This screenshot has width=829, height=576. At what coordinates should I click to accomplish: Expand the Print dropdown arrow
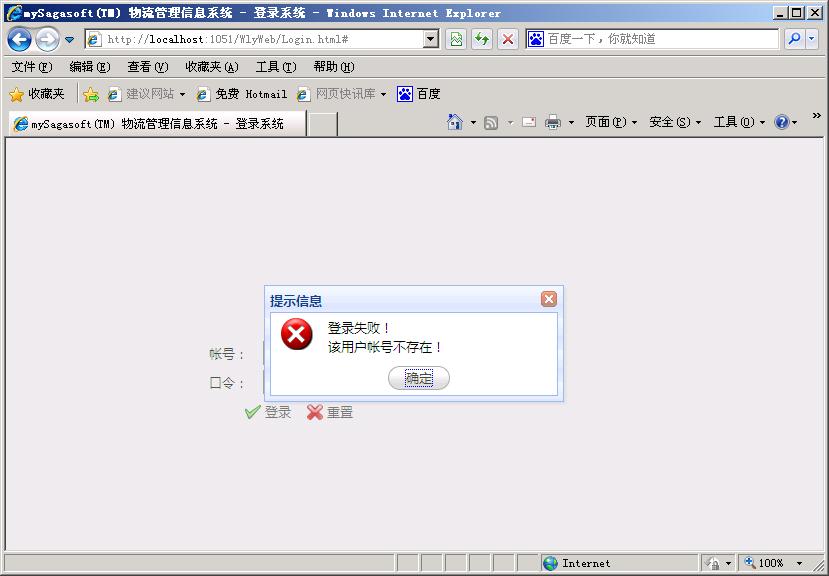pyautogui.click(x=571, y=123)
